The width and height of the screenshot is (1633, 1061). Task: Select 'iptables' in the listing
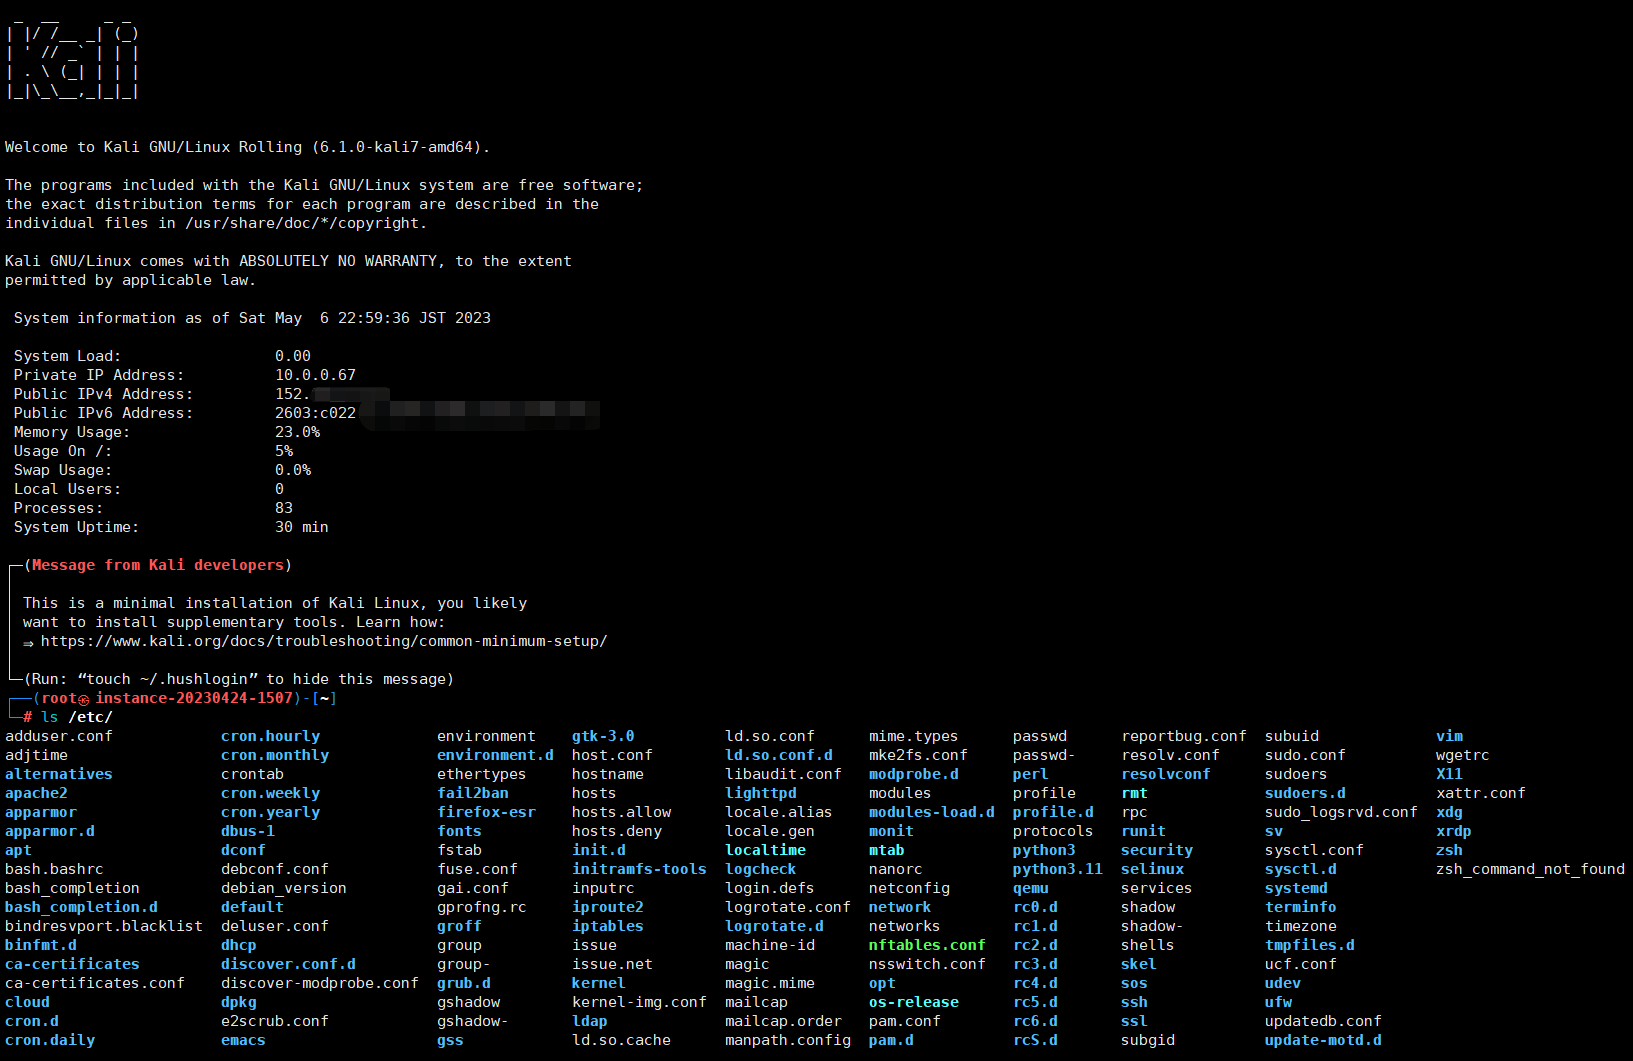tap(608, 926)
